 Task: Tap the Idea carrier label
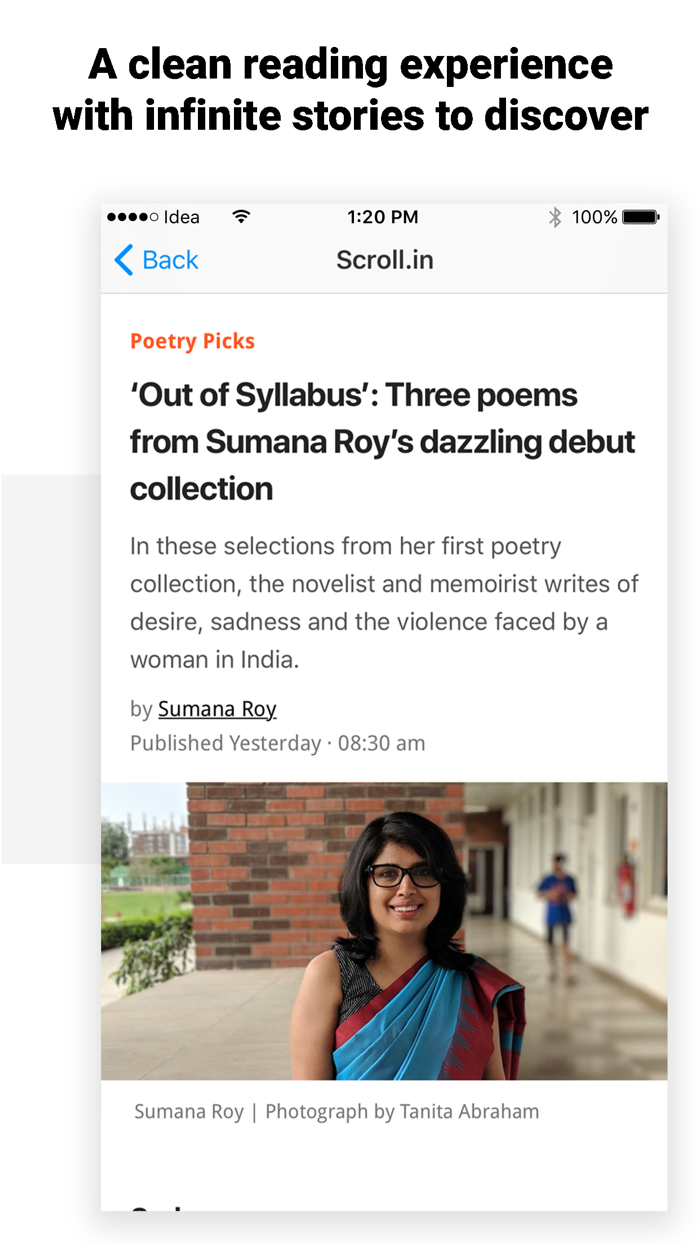point(183,217)
